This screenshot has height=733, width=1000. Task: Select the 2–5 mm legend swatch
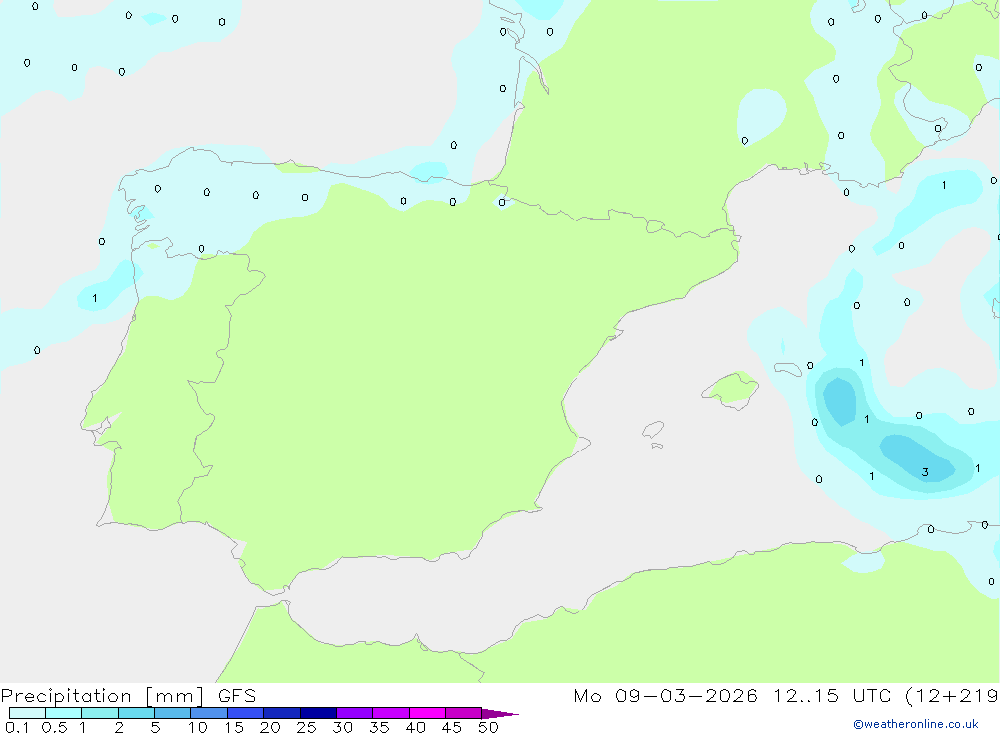pyautogui.click(x=136, y=713)
